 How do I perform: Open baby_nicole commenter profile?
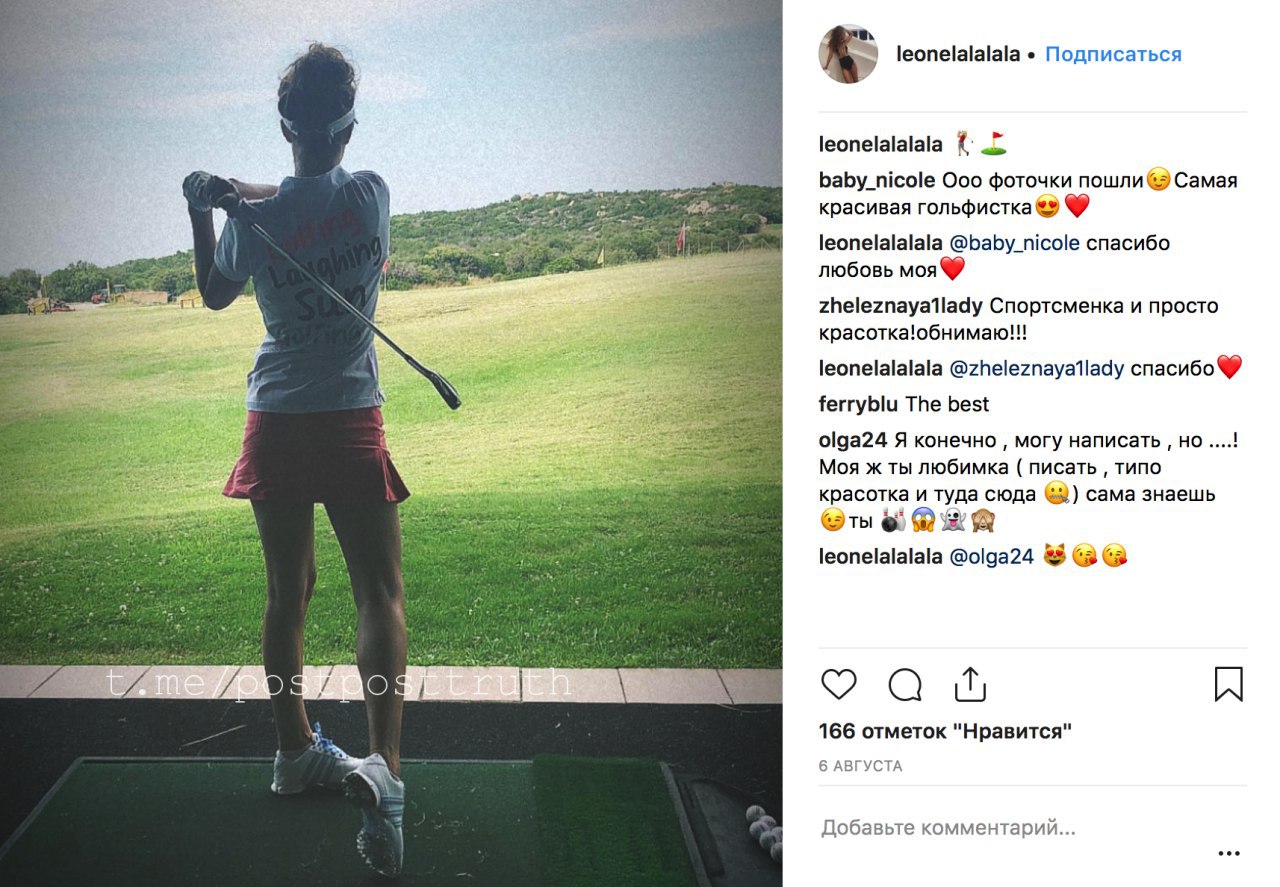[877, 181]
